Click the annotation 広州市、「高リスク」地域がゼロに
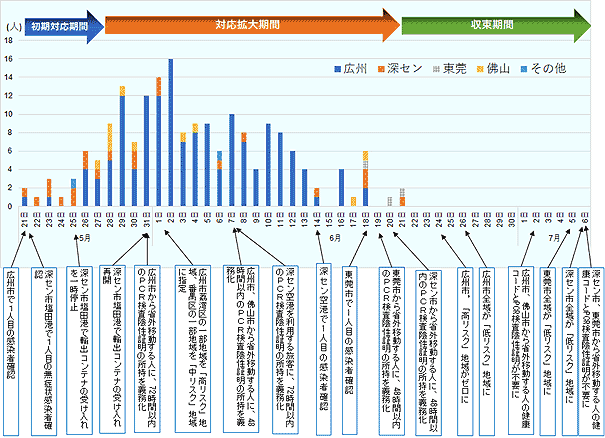The height and width of the screenshot is (438, 605). [x=464, y=351]
